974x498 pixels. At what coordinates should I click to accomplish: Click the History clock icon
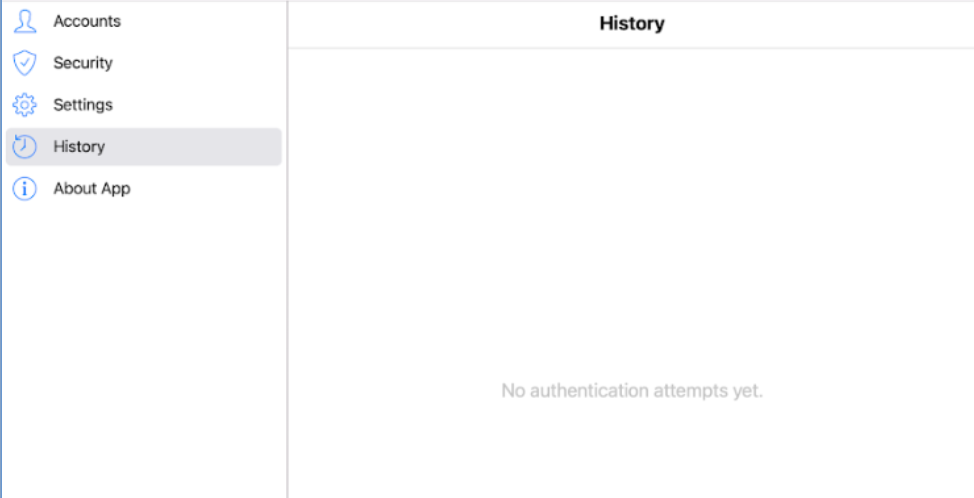(24, 147)
